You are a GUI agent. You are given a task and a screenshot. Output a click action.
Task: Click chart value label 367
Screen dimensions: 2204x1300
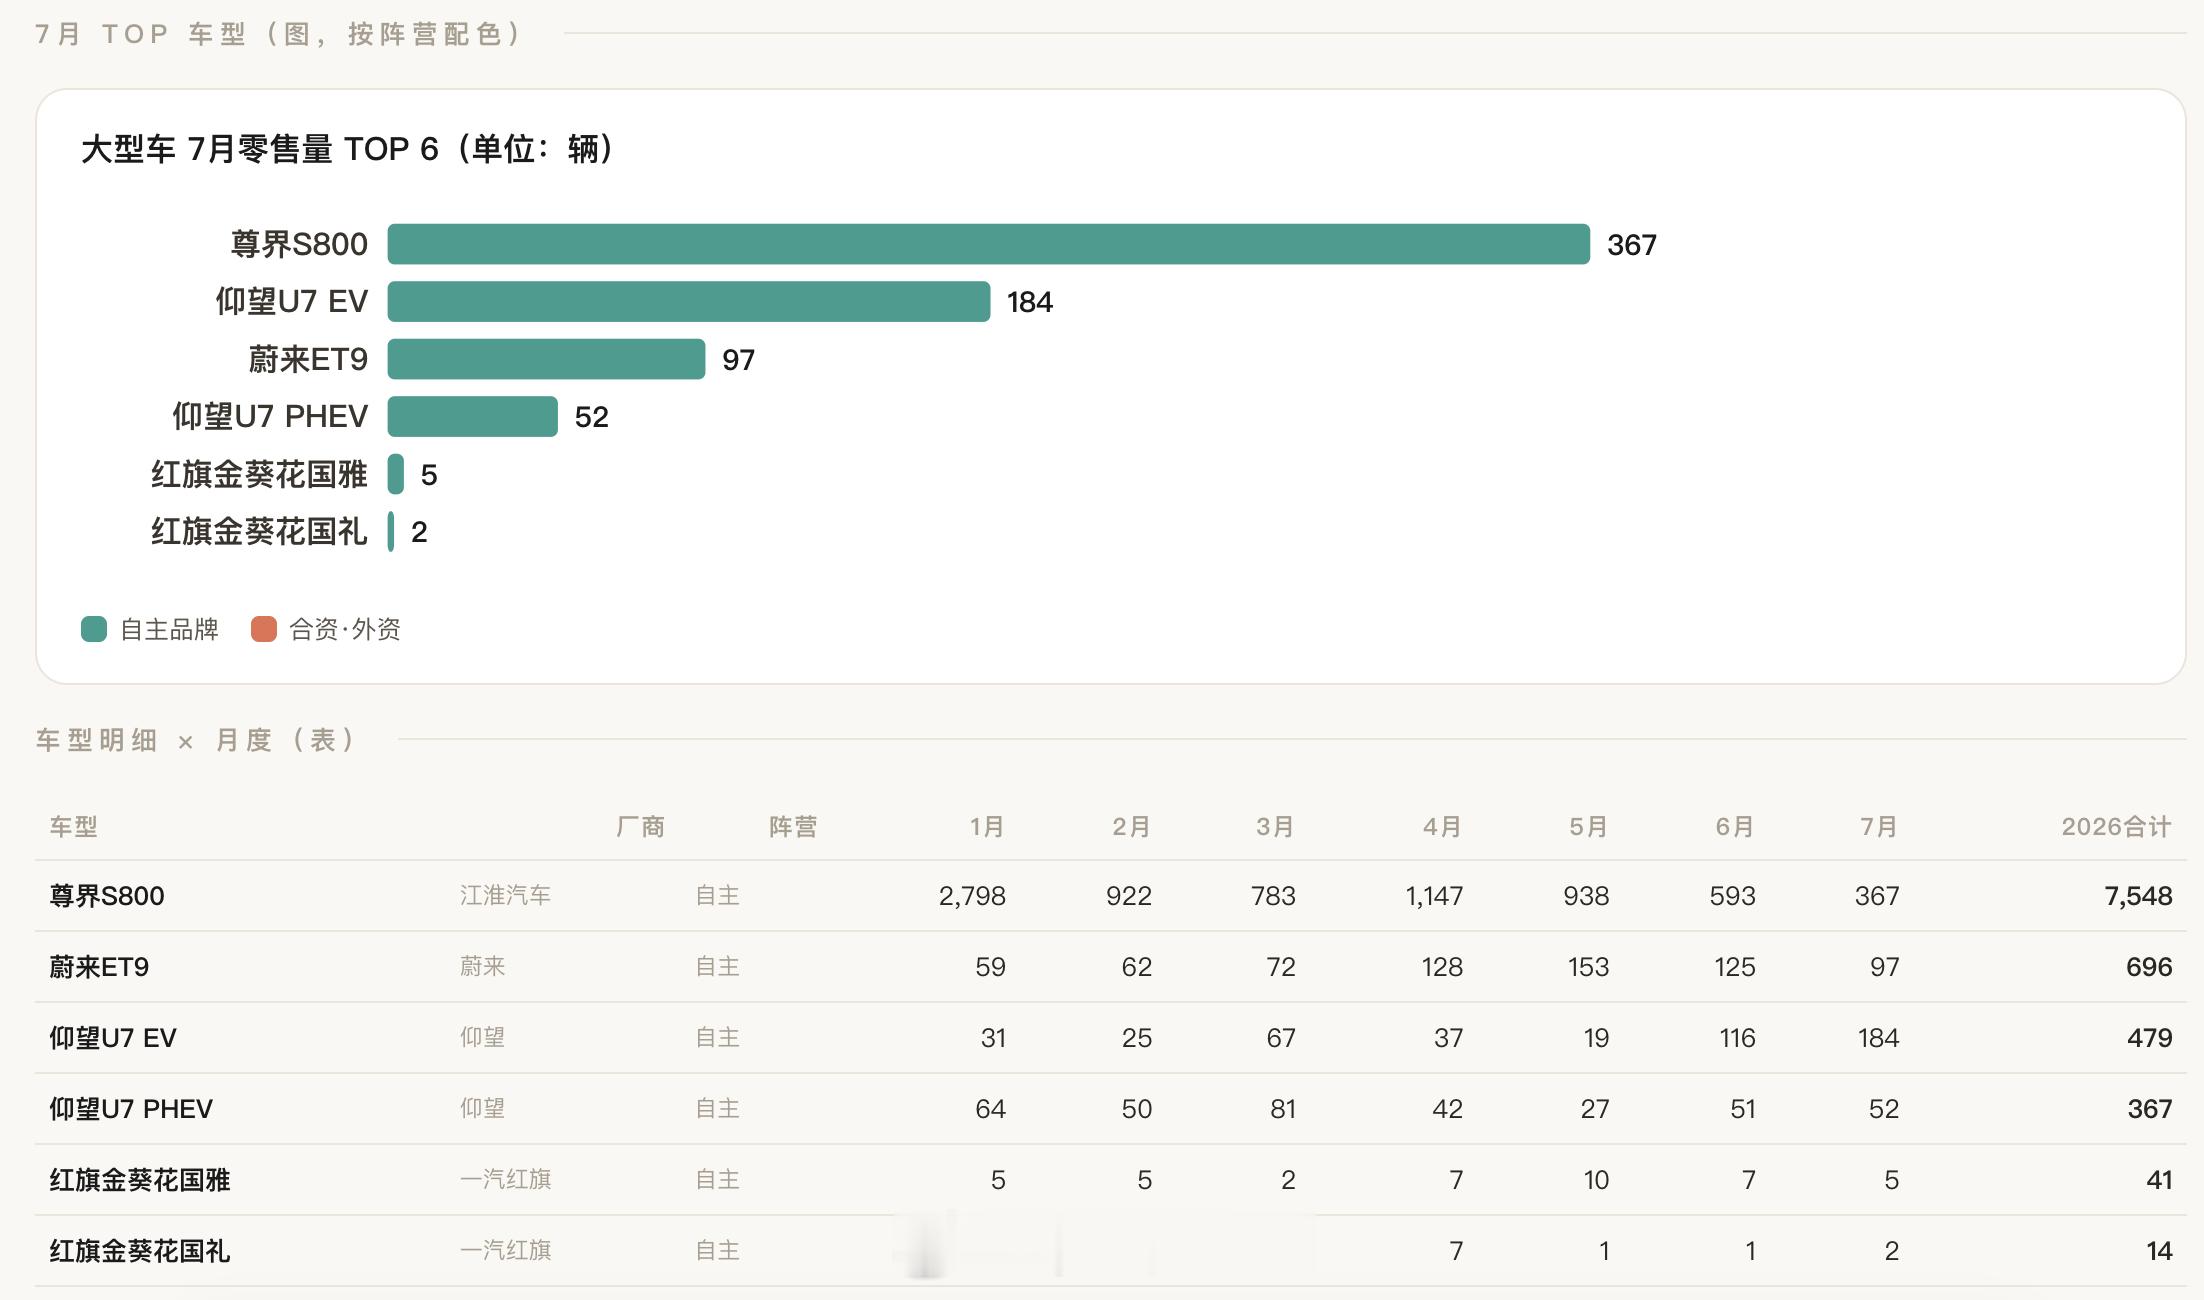pyautogui.click(x=1632, y=245)
